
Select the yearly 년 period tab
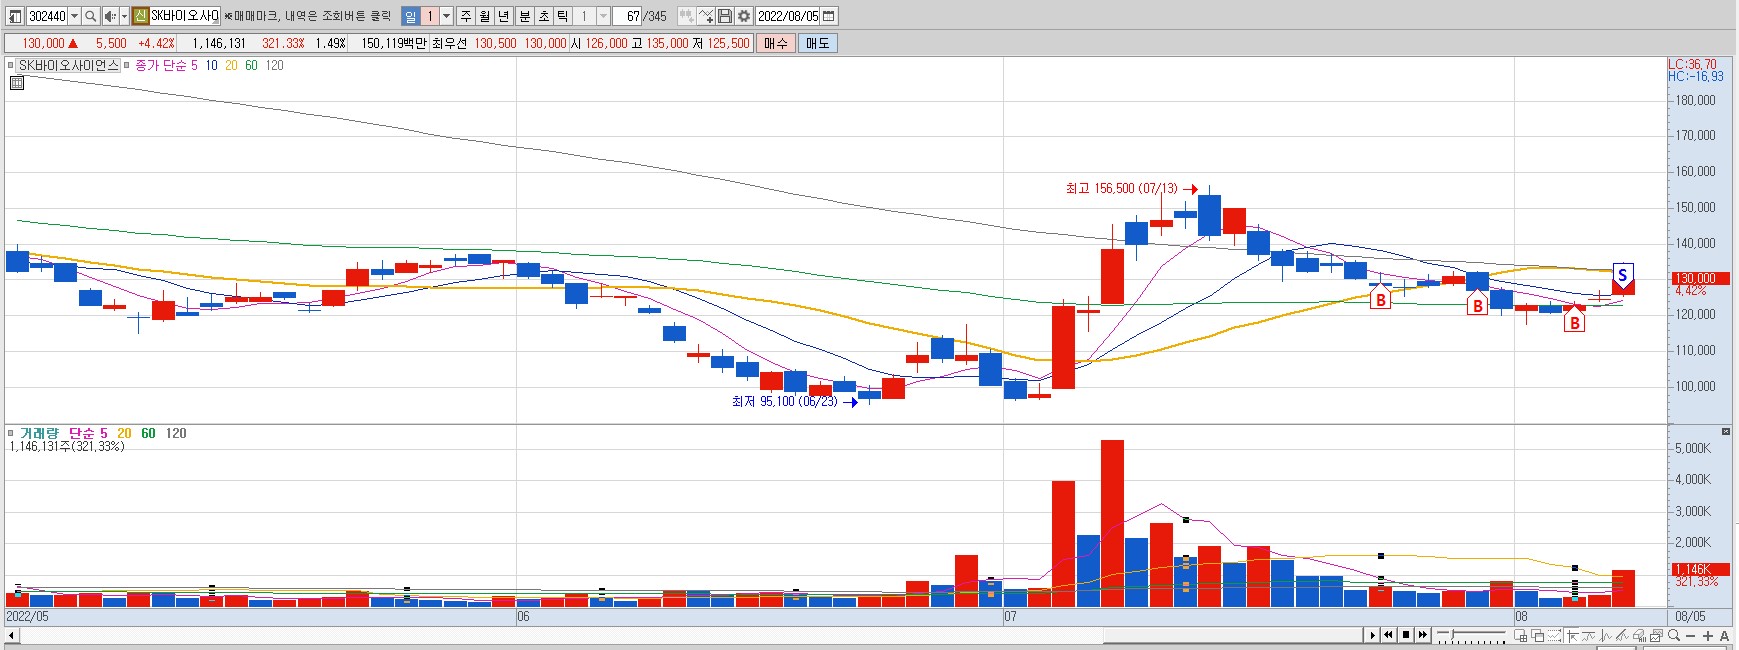[504, 16]
